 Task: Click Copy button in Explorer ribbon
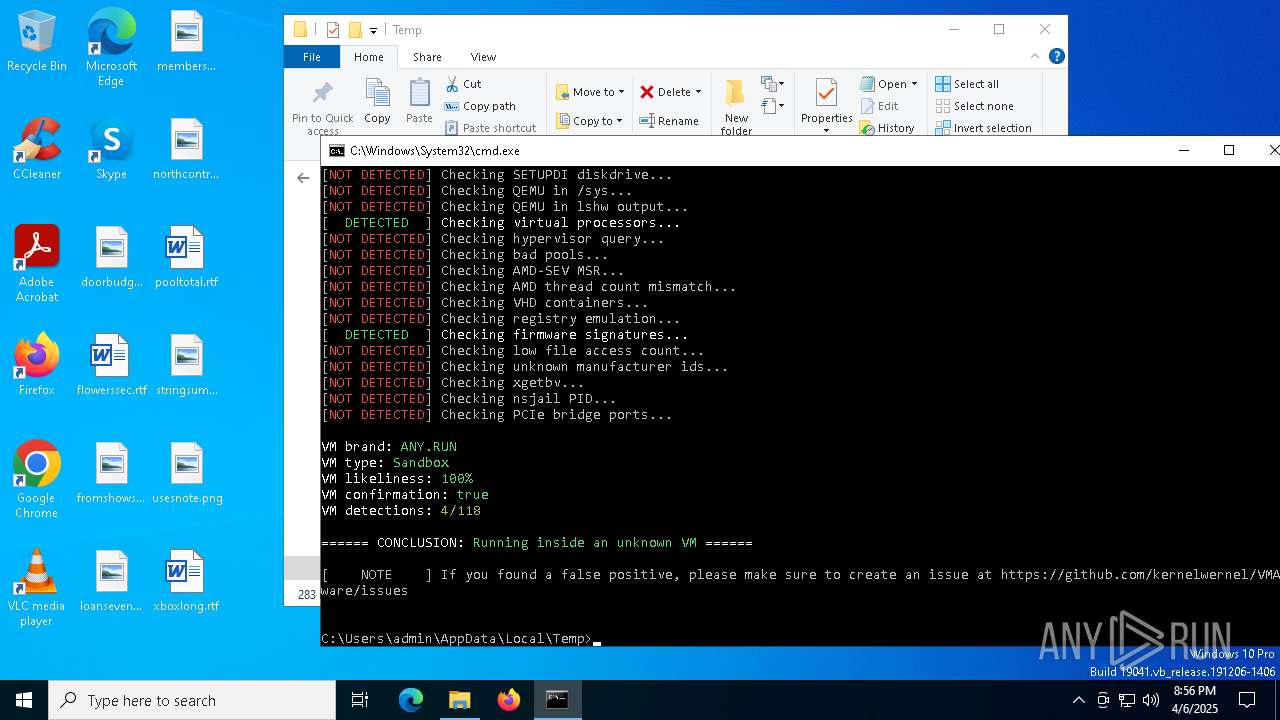(x=377, y=102)
